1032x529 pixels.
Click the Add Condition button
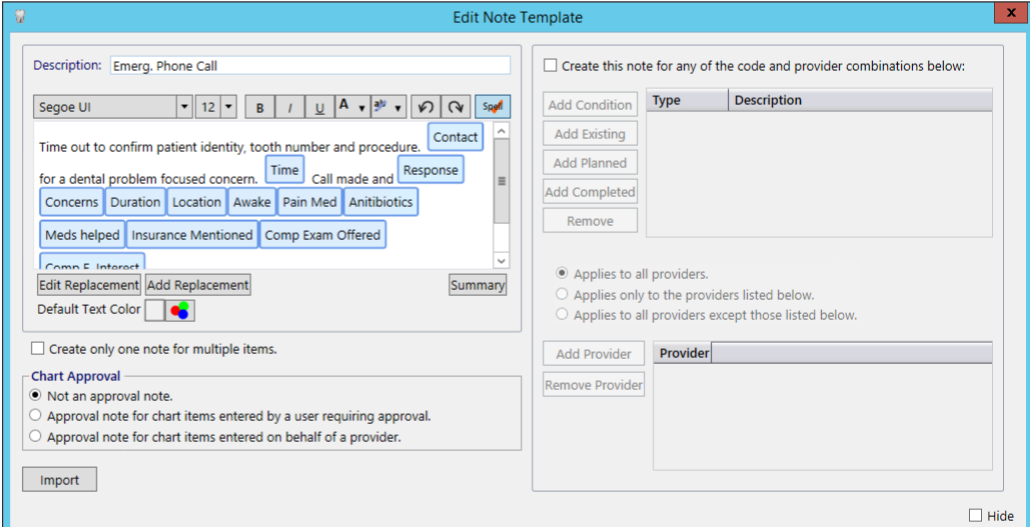590,105
